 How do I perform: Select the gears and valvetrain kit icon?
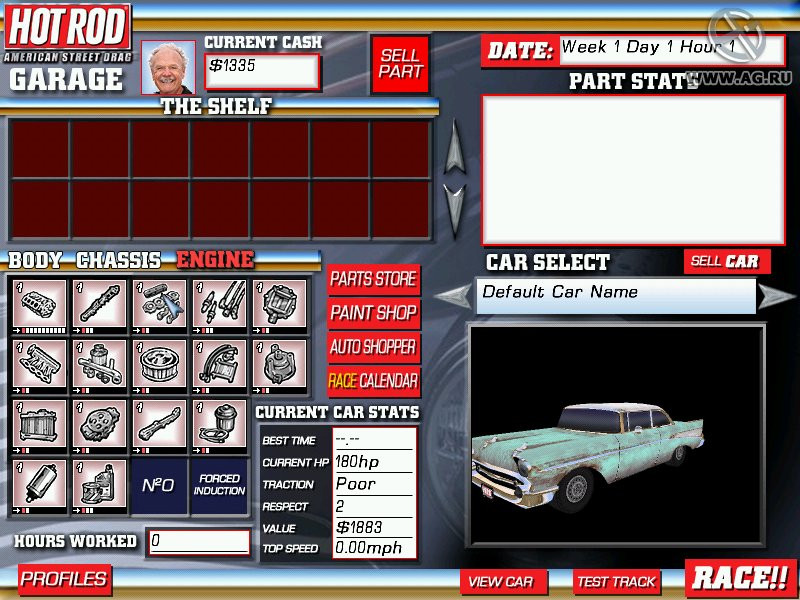pyautogui.click(x=160, y=304)
